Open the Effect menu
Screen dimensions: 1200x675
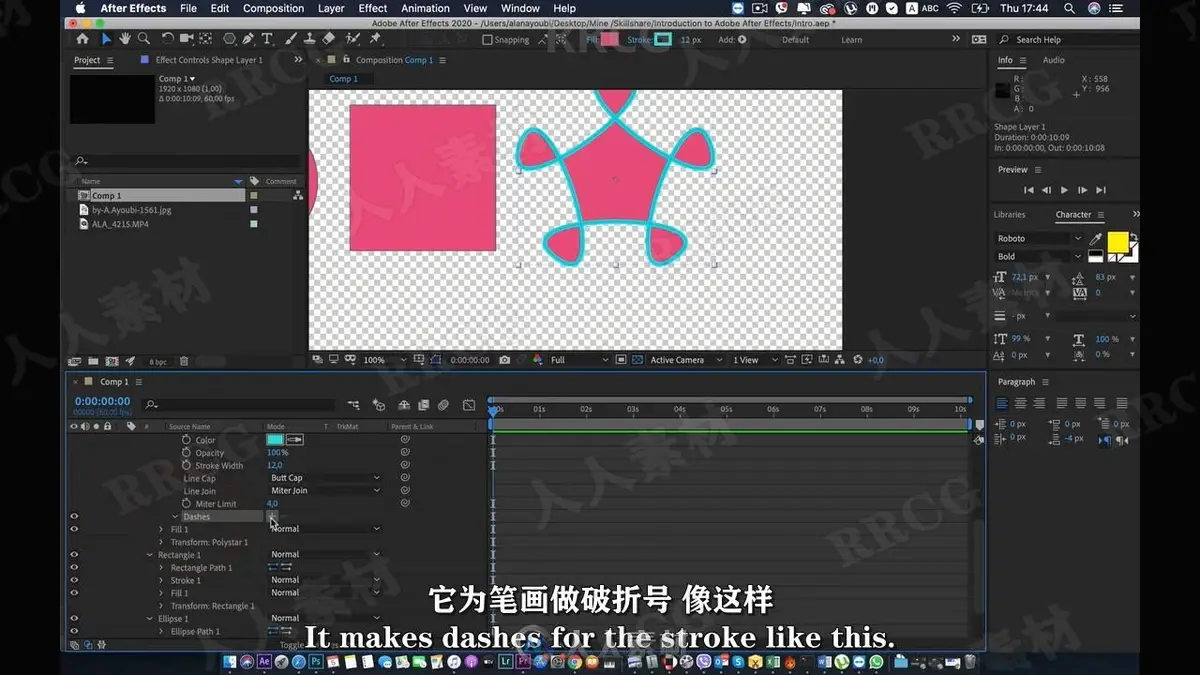pos(373,8)
